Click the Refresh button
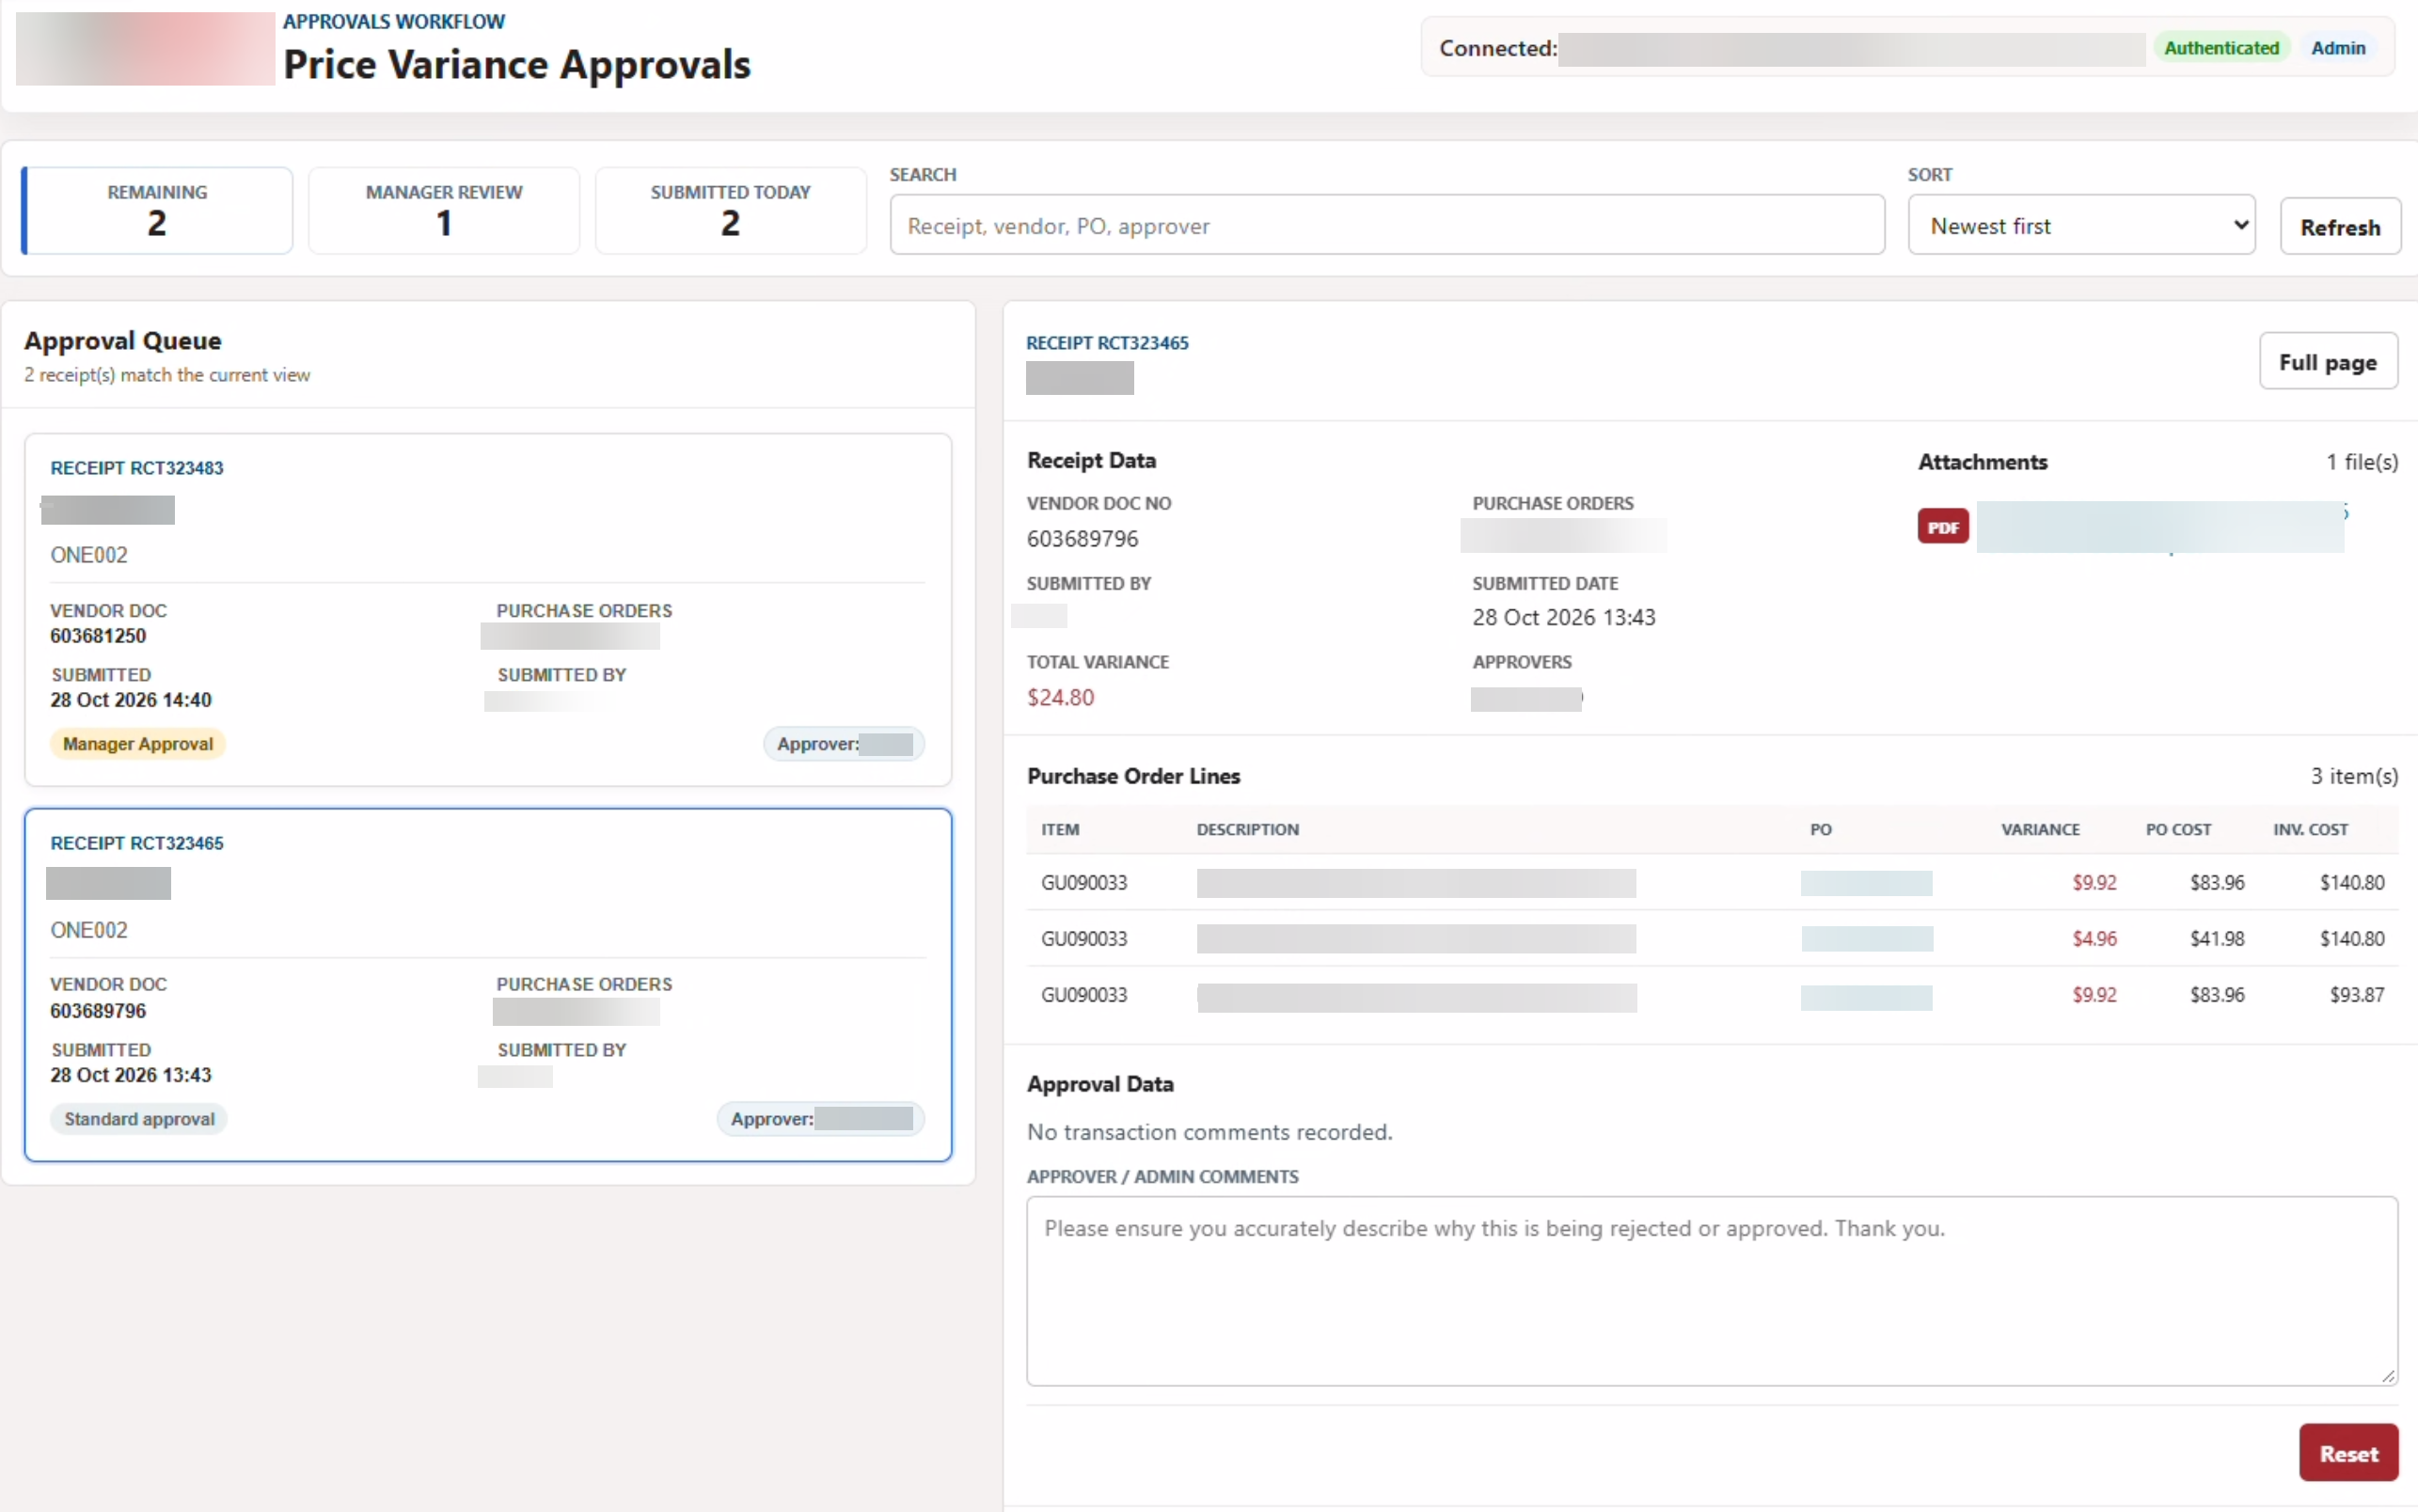The width and height of the screenshot is (2418, 1512). pos(2339,227)
